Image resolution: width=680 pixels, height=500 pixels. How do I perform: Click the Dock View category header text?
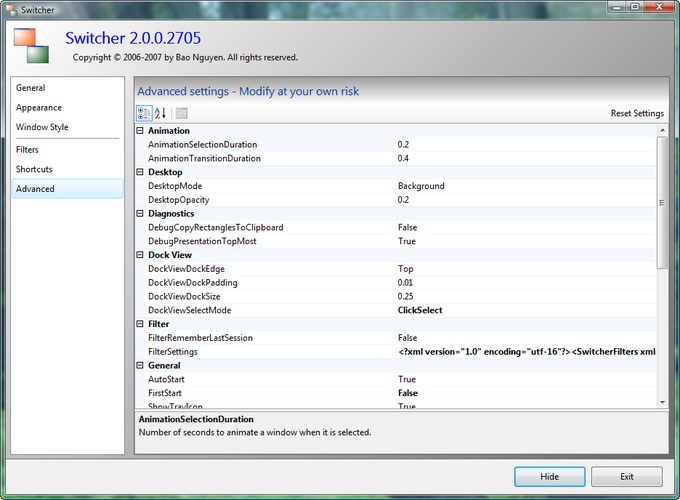(170, 255)
